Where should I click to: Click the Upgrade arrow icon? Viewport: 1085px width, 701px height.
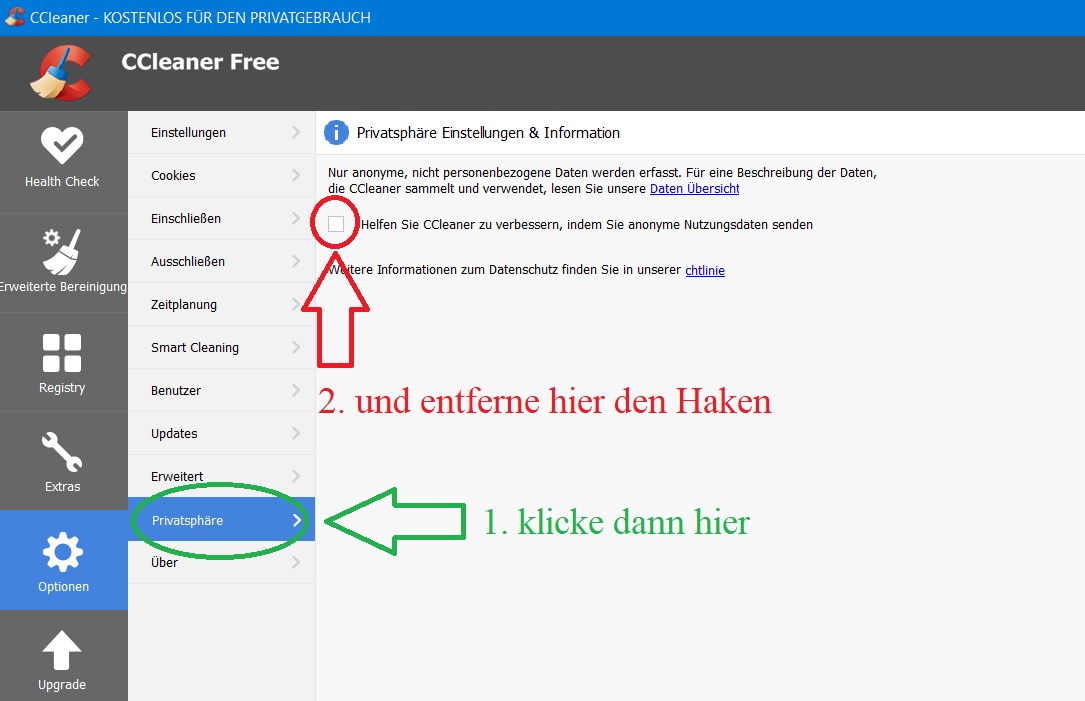click(62, 650)
